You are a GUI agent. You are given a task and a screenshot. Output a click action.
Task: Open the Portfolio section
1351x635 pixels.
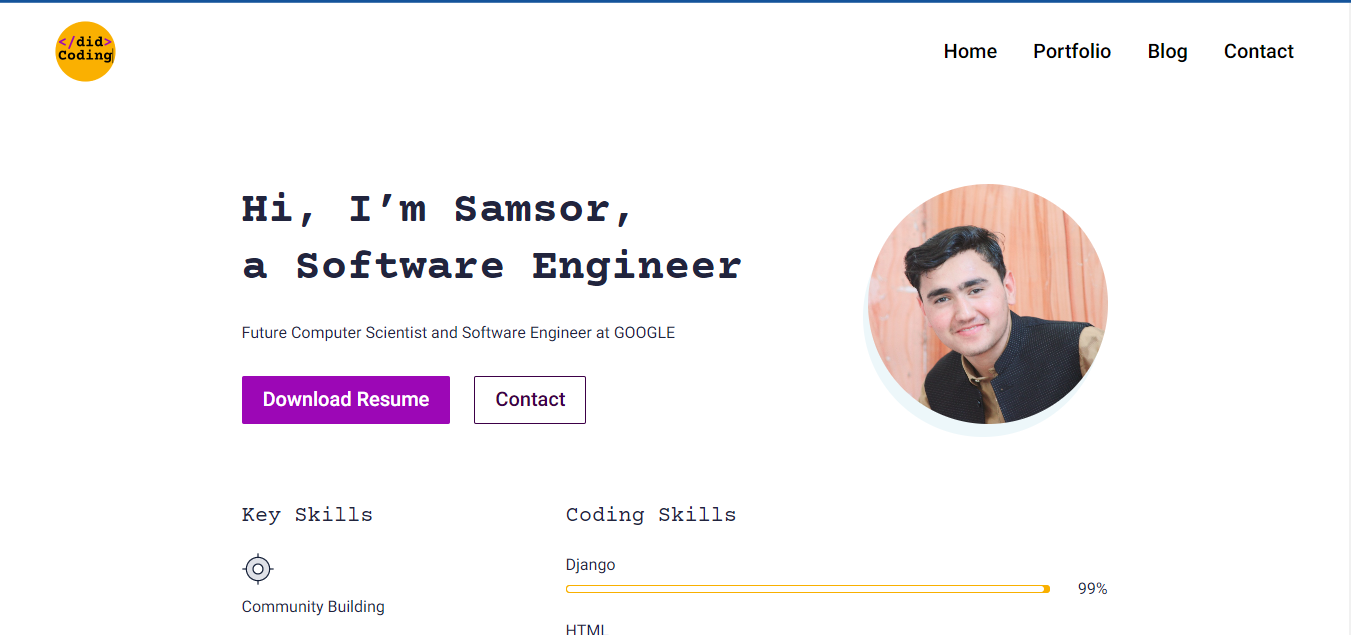[1071, 51]
